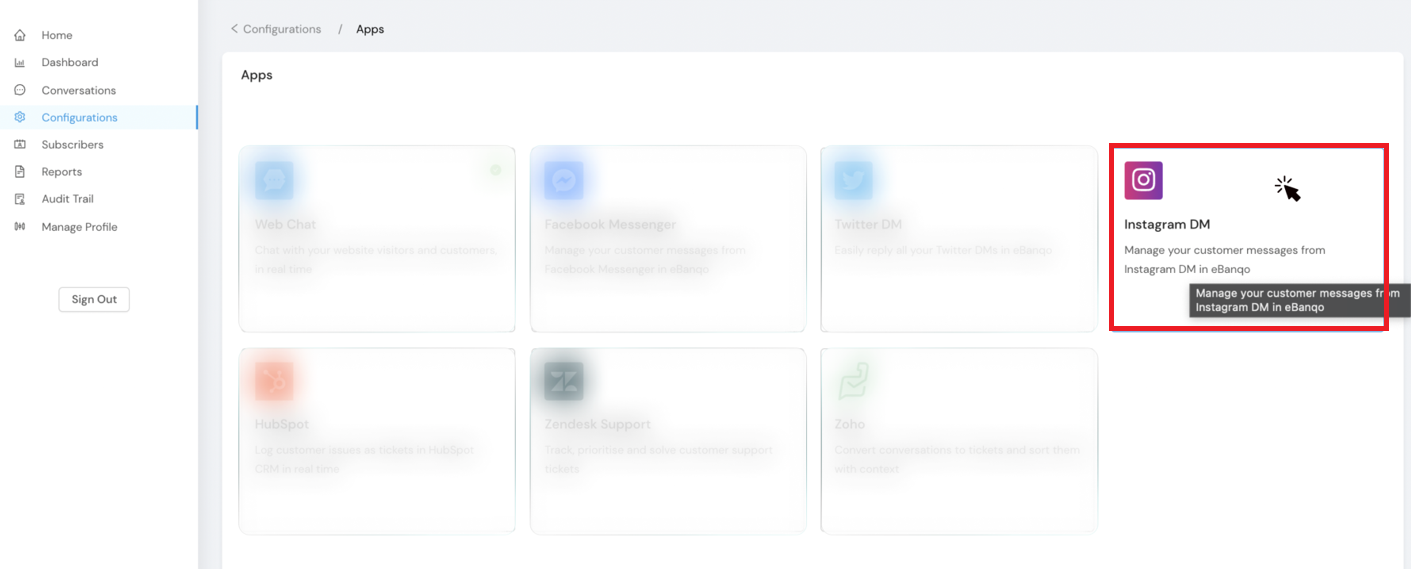Click the Zendesk Support icon
This screenshot has width=1411, height=569.
coord(564,381)
